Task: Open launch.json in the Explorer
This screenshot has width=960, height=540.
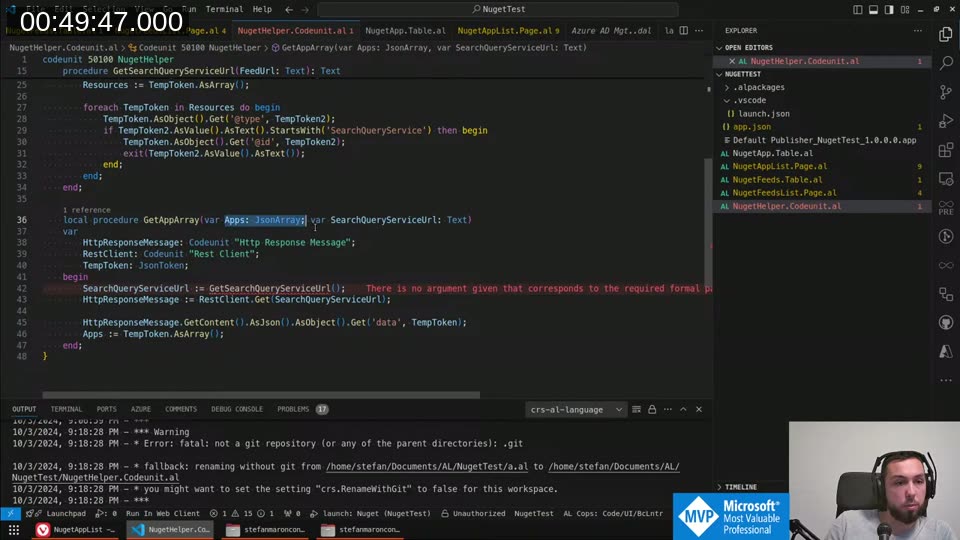Action: (x=763, y=114)
